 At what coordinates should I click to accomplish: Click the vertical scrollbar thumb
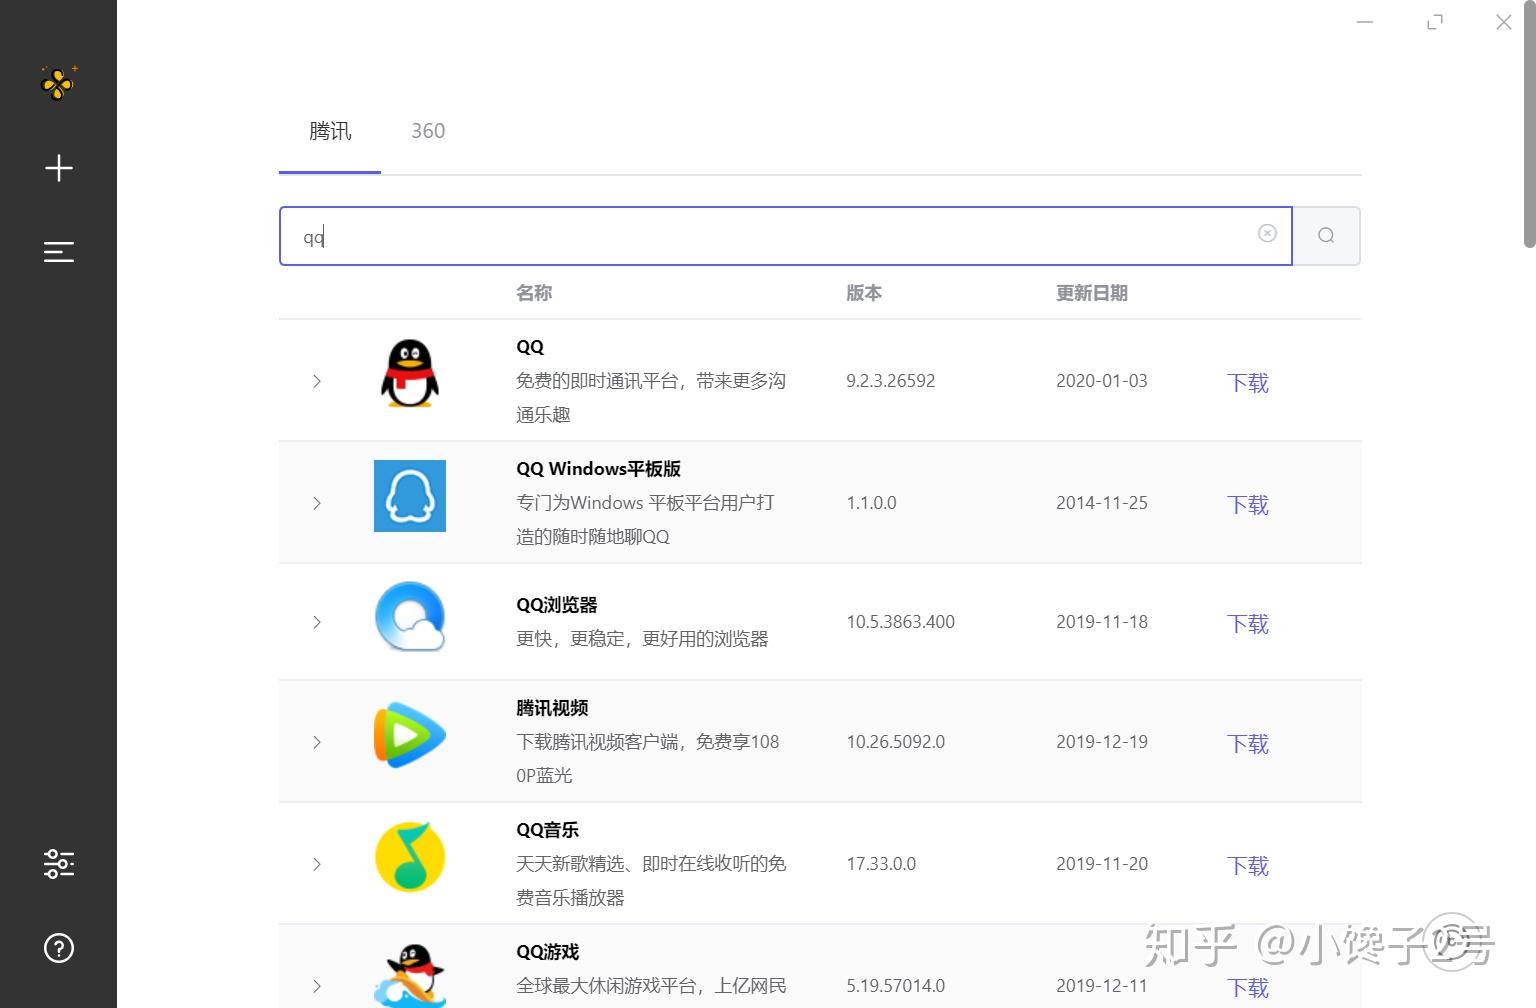(1529, 124)
